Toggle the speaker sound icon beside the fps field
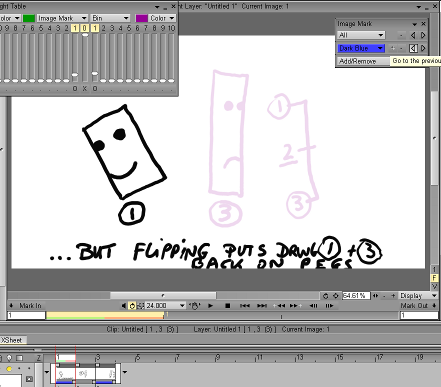 point(124,305)
